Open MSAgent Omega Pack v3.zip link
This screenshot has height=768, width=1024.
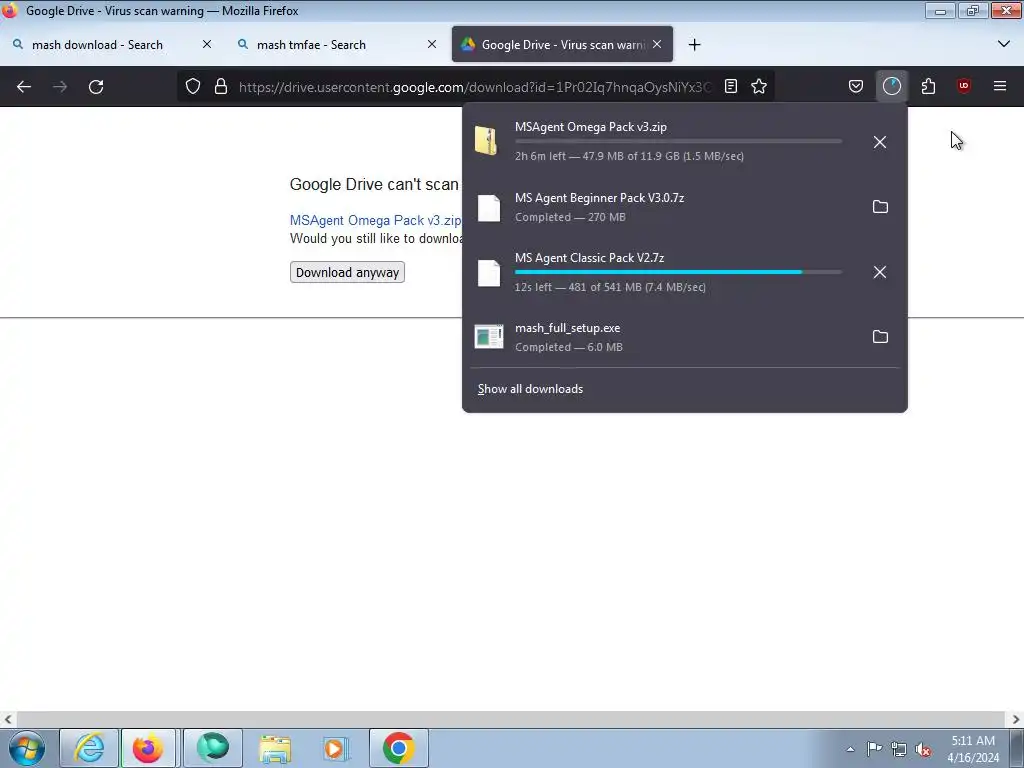coord(376,220)
